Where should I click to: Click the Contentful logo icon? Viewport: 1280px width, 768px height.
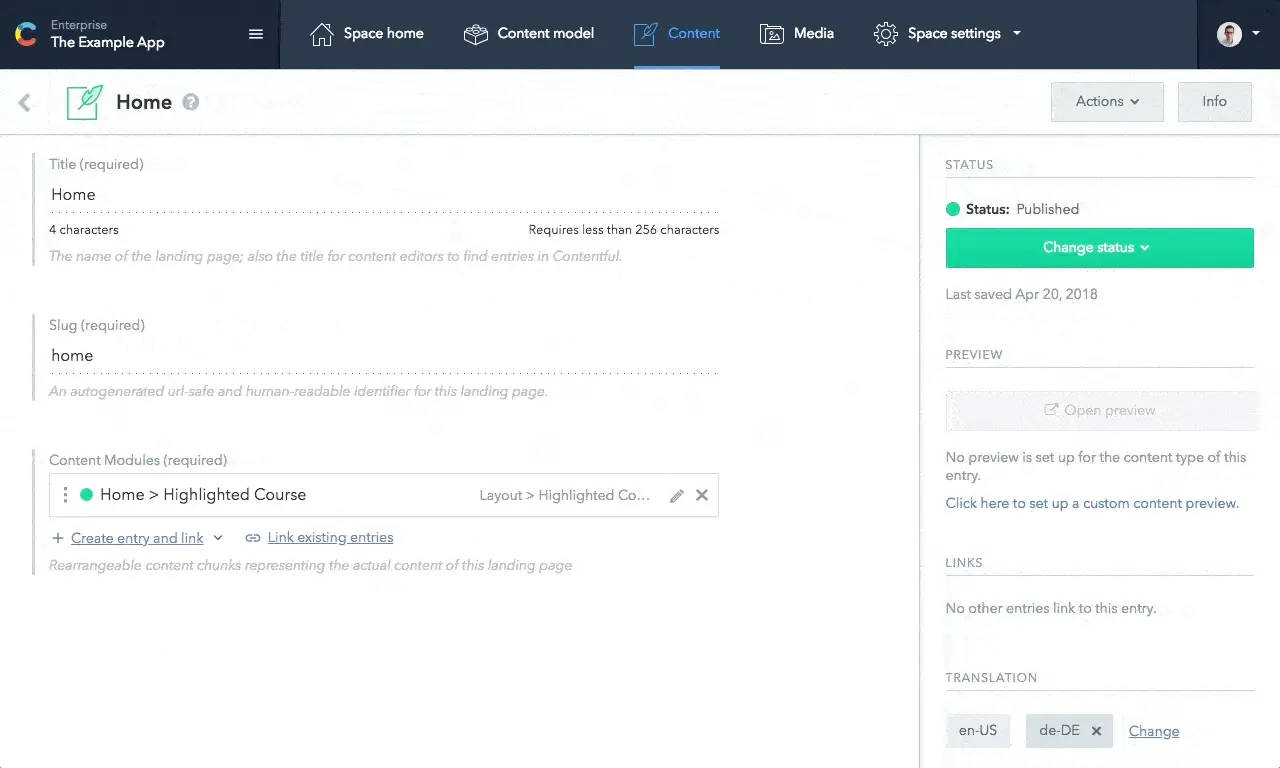26,34
